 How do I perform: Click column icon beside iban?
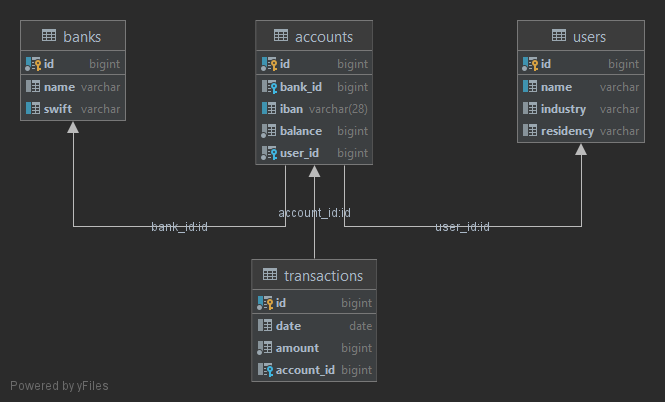click(x=269, y=109)
